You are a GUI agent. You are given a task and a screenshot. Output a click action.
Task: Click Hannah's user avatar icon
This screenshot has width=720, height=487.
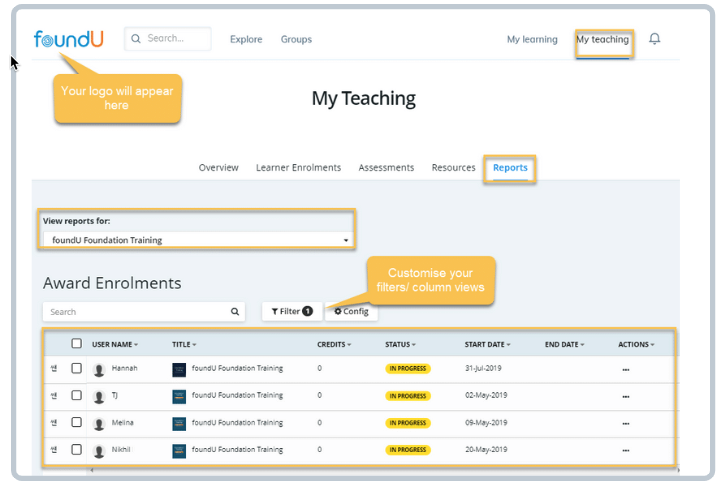[x=99, y=369]
